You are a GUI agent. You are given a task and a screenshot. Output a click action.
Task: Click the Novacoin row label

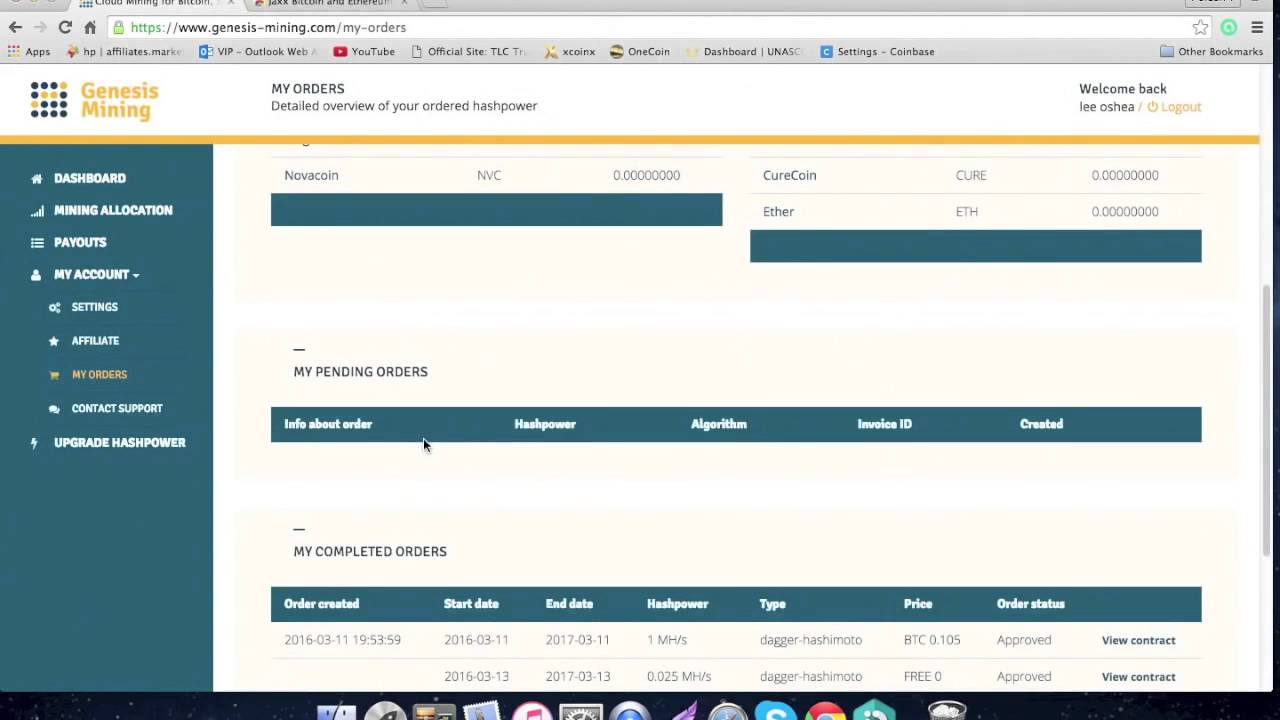311,175
